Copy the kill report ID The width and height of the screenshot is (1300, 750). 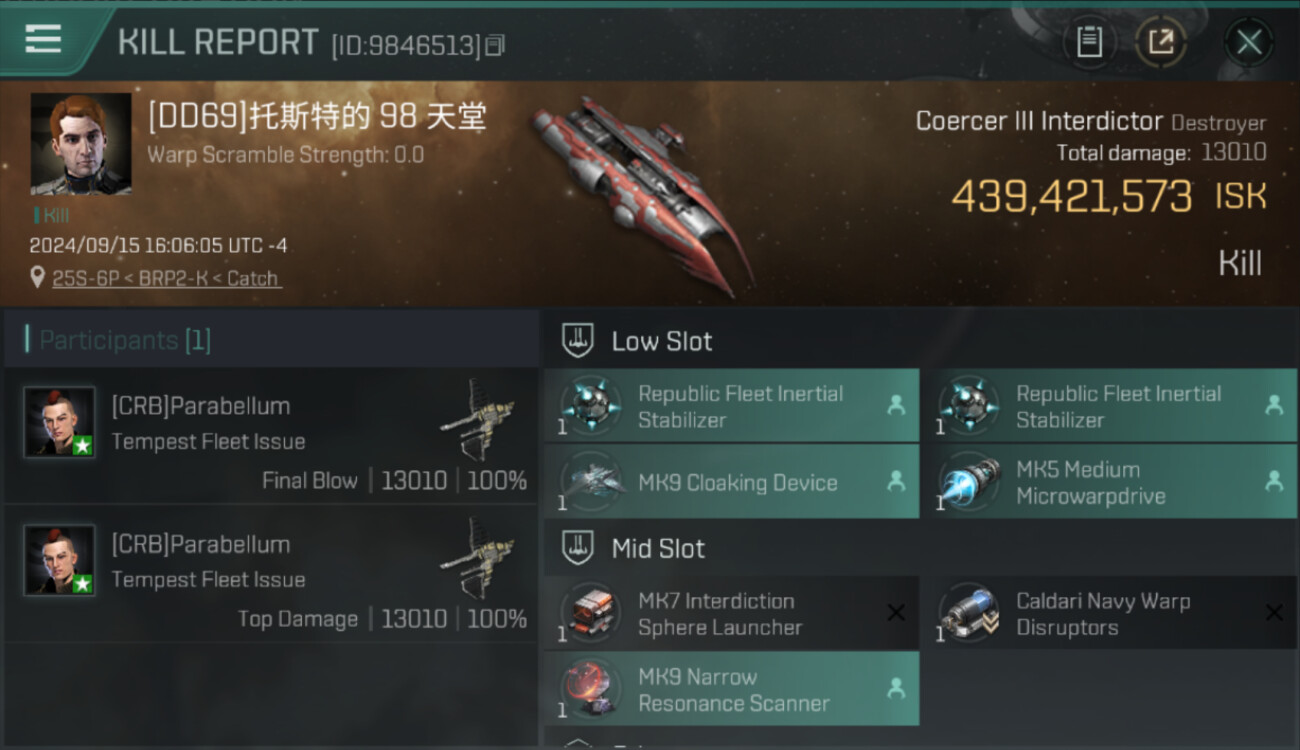[495, 45]
